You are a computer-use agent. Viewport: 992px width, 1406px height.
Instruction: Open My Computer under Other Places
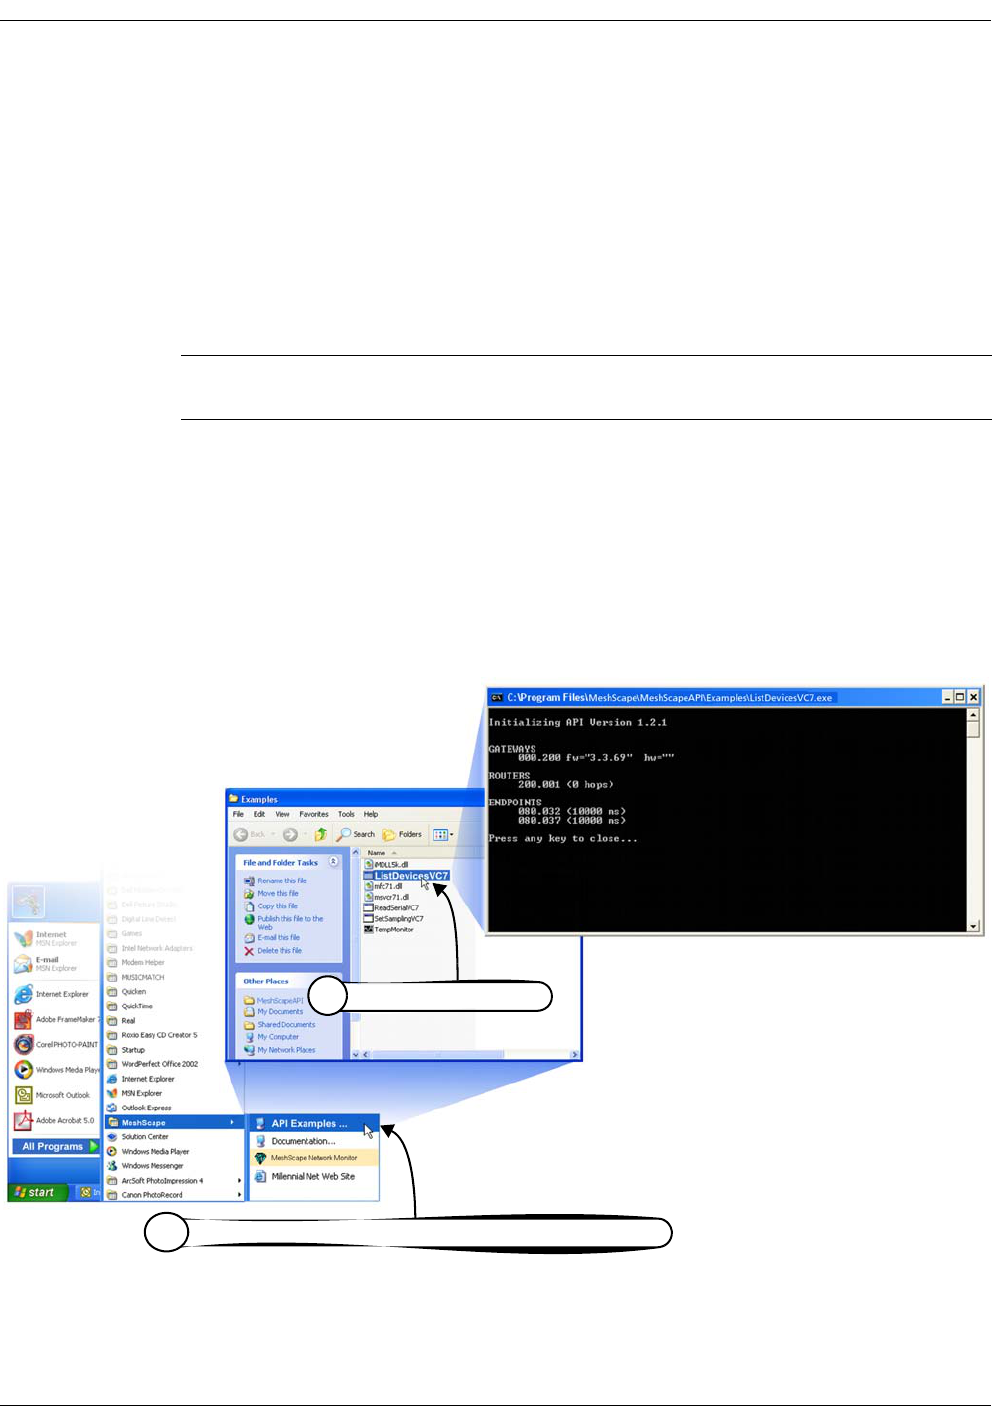tap(272, 1037)
